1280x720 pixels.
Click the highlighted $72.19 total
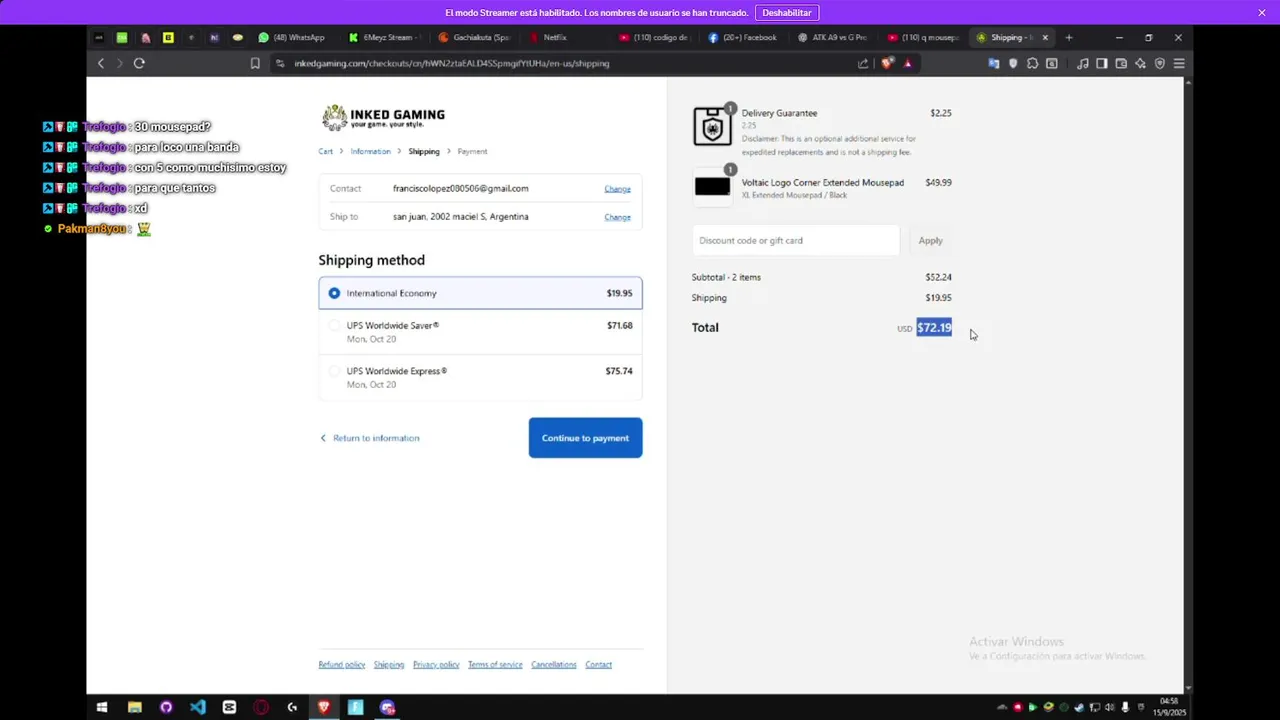pos(934,328)
